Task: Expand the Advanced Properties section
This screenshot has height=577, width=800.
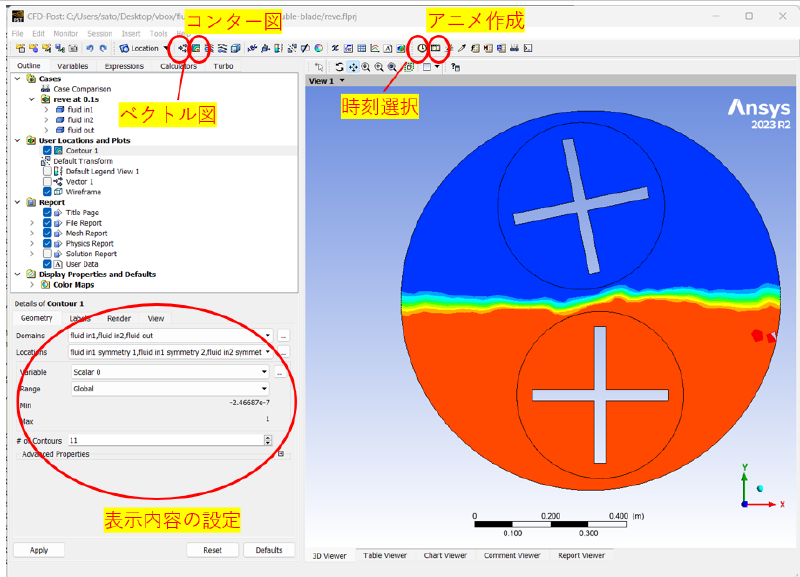Action: coord(281,454)
